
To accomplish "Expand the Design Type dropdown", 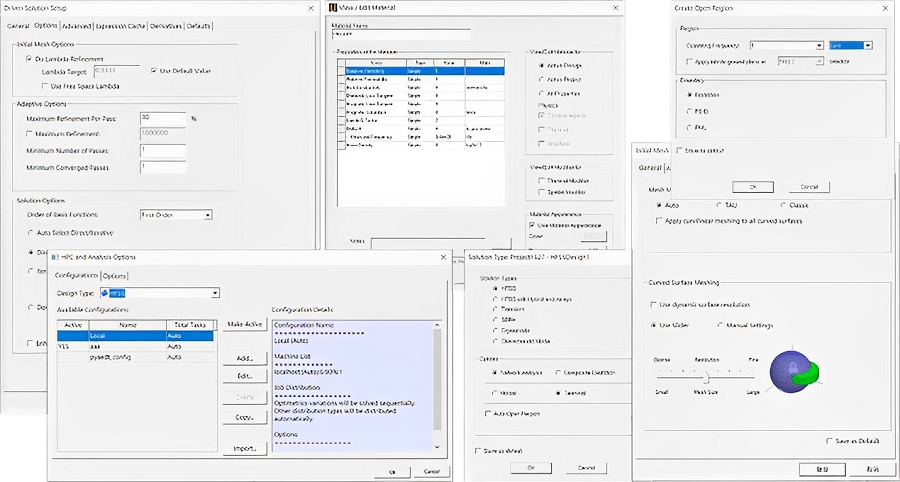I will (x=214, y=293).
